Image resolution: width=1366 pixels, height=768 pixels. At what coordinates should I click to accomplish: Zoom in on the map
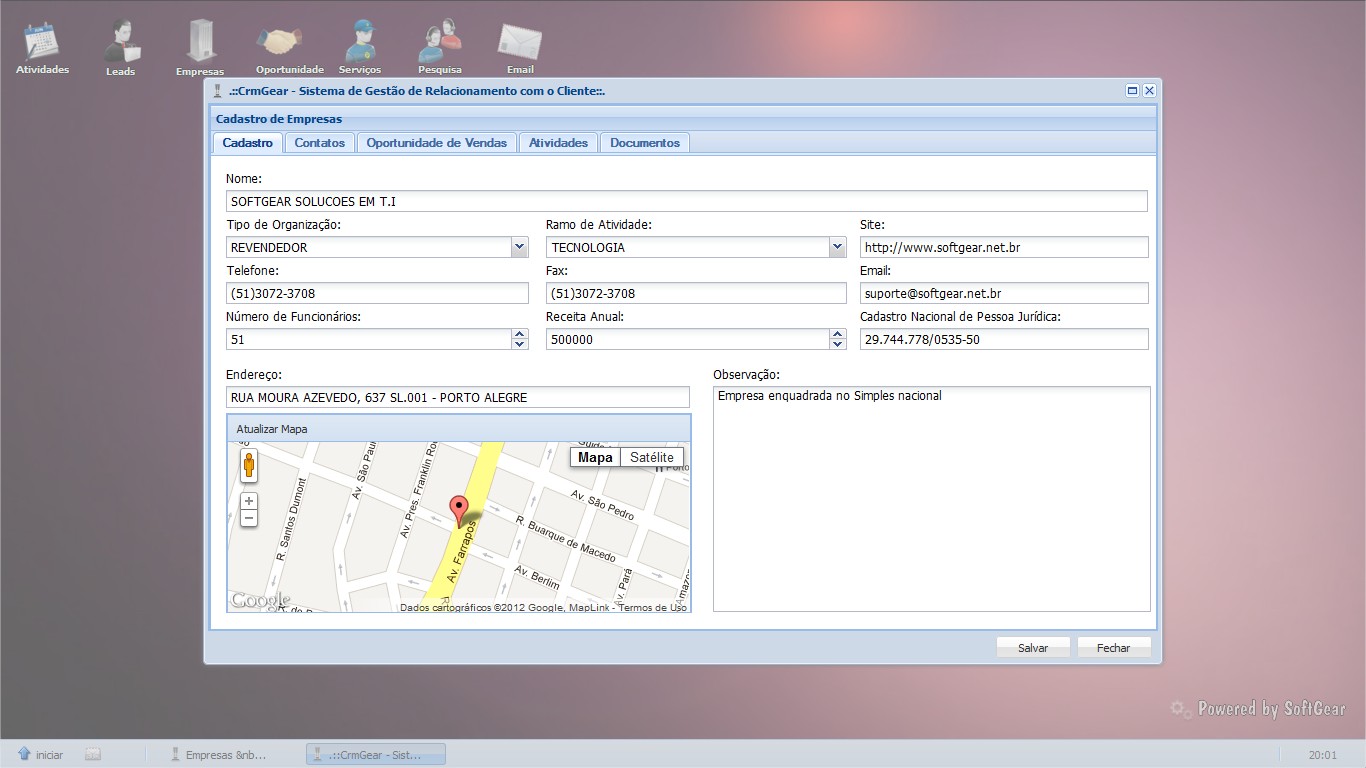(x=249, y=501)
